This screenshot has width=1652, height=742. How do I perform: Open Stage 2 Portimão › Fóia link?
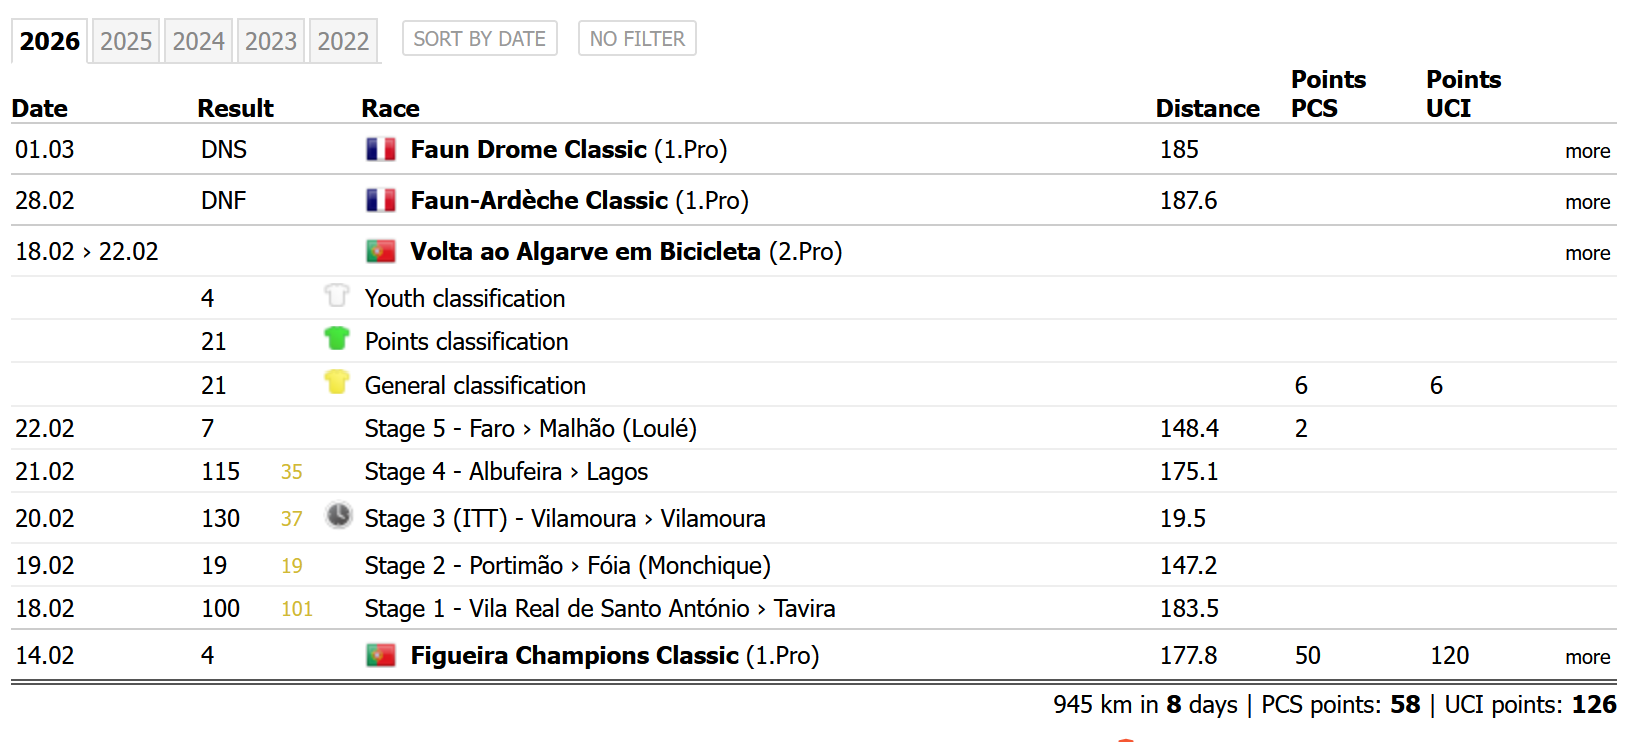pyautogui.click(x=567, y=566)
